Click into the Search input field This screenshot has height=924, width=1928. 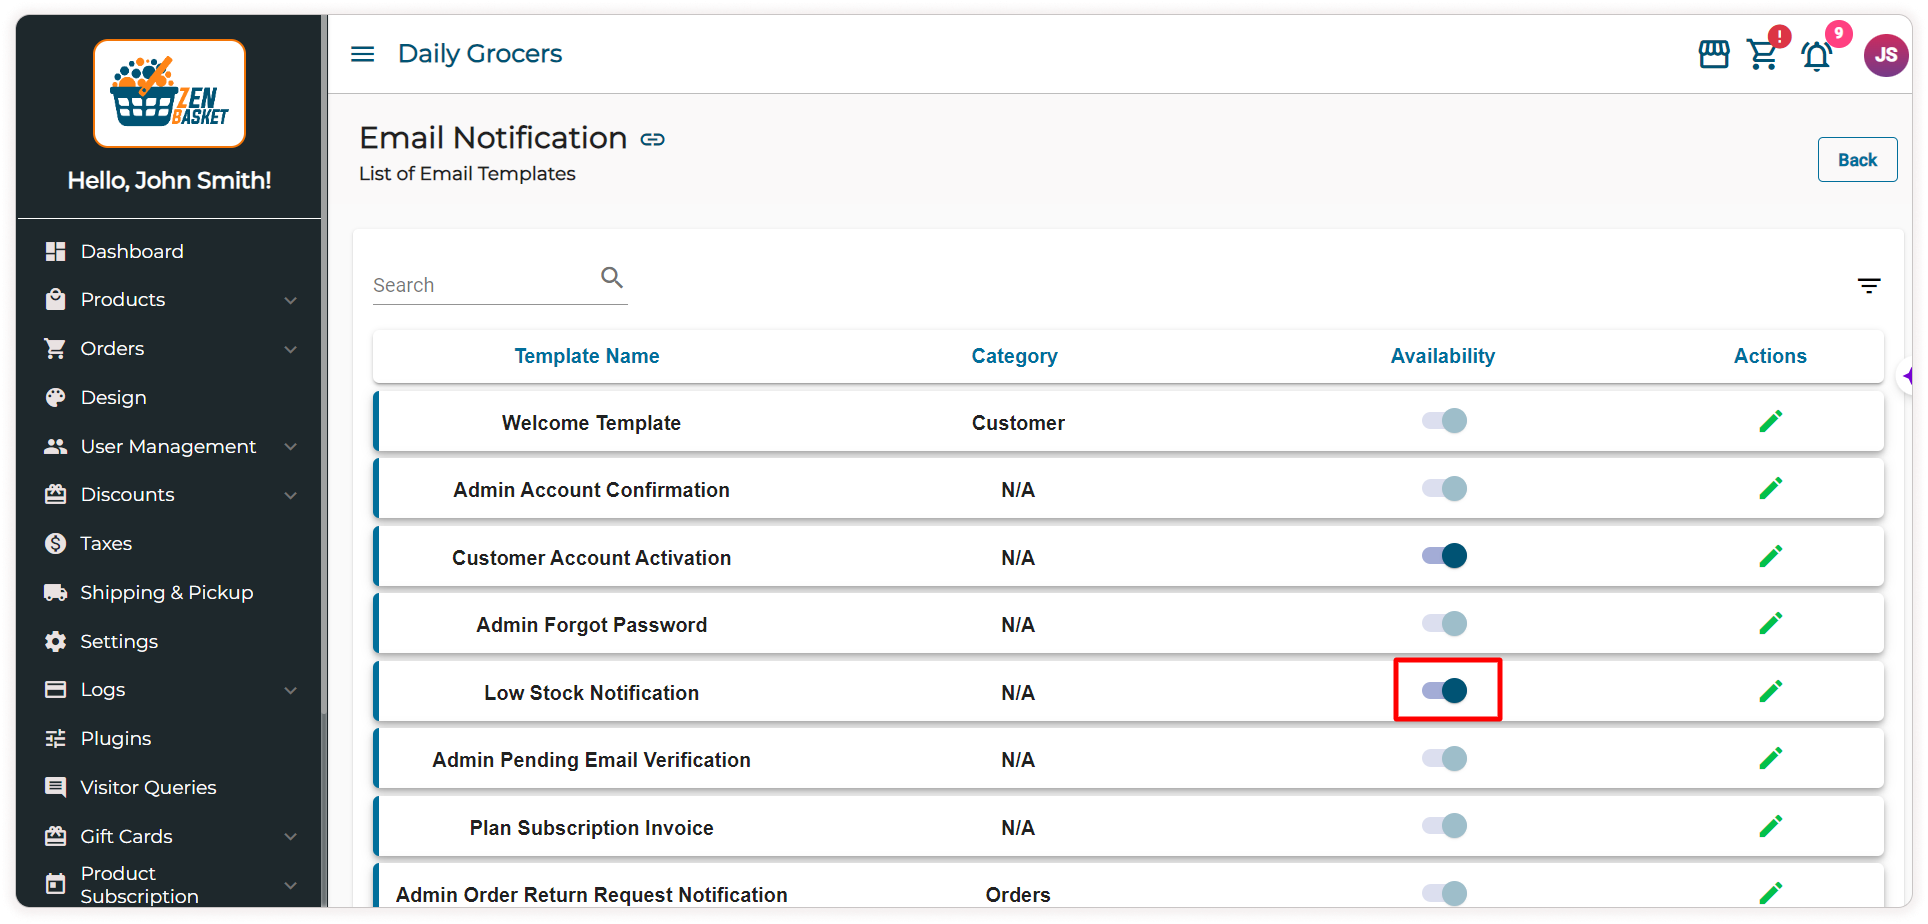click(482, 285)
